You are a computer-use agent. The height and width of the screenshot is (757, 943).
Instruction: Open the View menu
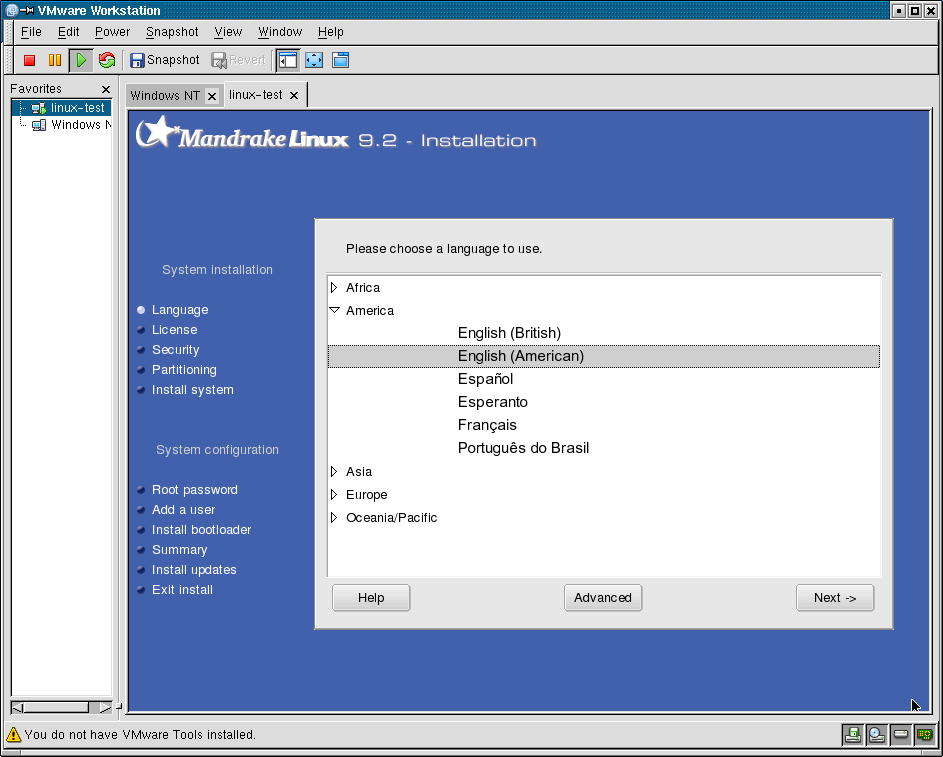(229, 32)
